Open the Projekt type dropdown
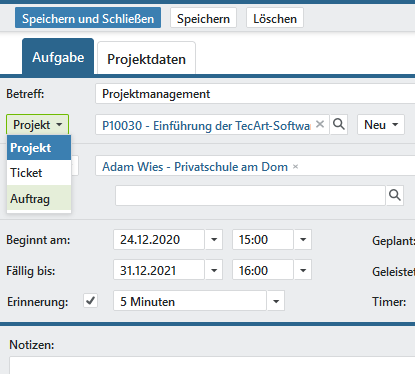The height and width of the screenshot is (374, 415). [x=37, y=125]
